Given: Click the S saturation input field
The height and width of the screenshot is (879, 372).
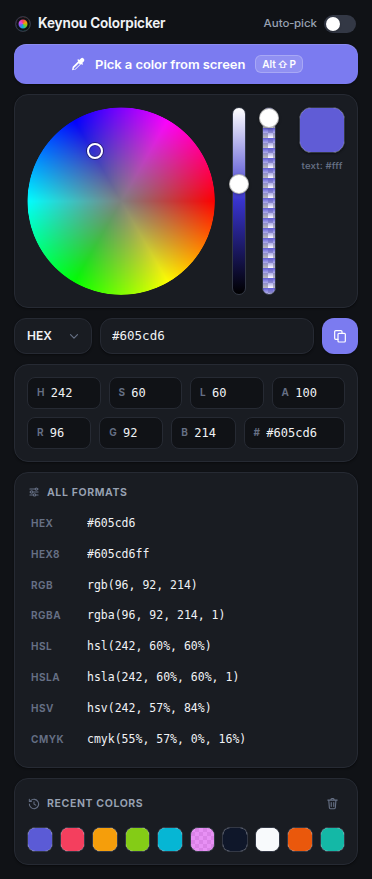Looking at the screenshot, I should 145,393.
